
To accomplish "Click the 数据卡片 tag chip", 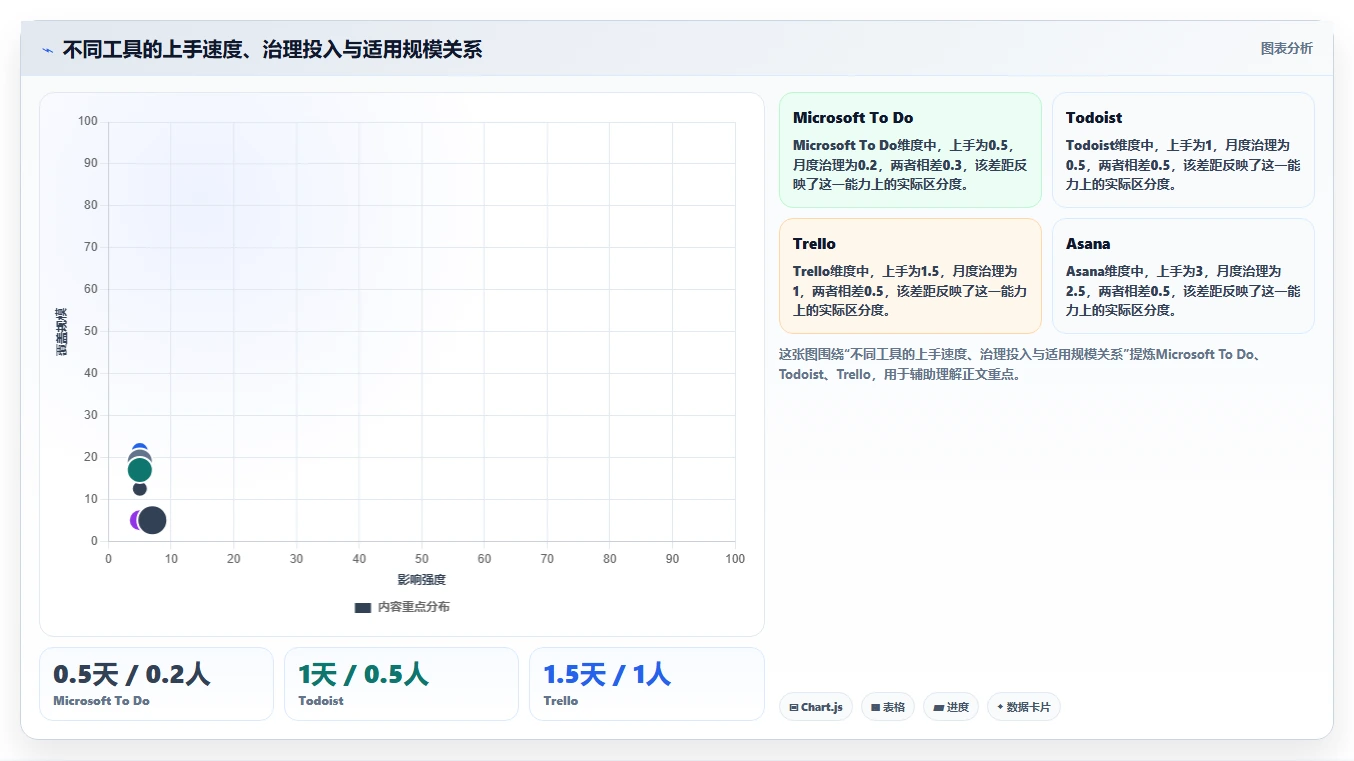I will 1024,707.
